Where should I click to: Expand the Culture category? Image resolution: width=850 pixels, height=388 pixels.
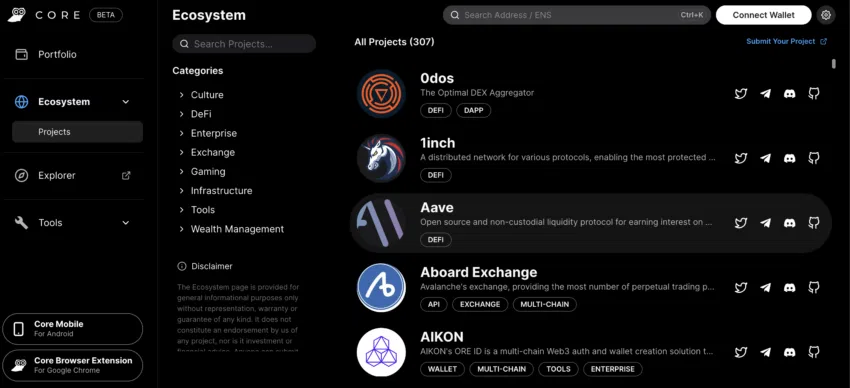coord(202,95)
